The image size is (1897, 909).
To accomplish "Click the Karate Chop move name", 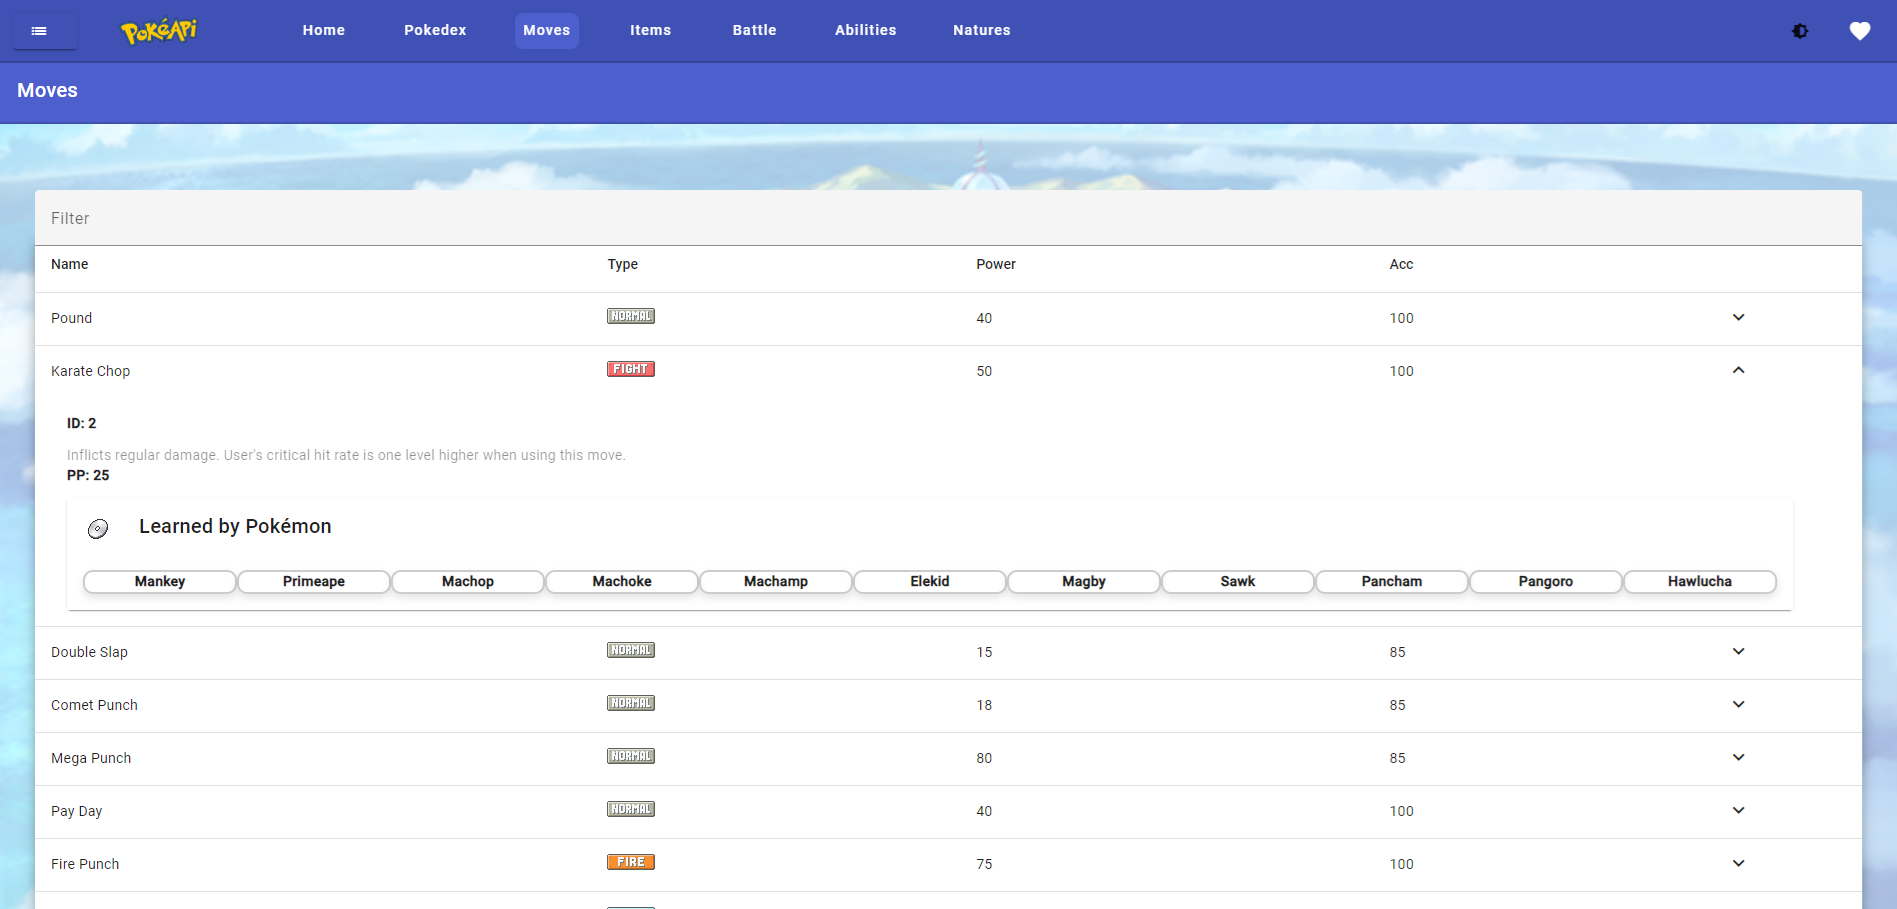I will point(91,371).
